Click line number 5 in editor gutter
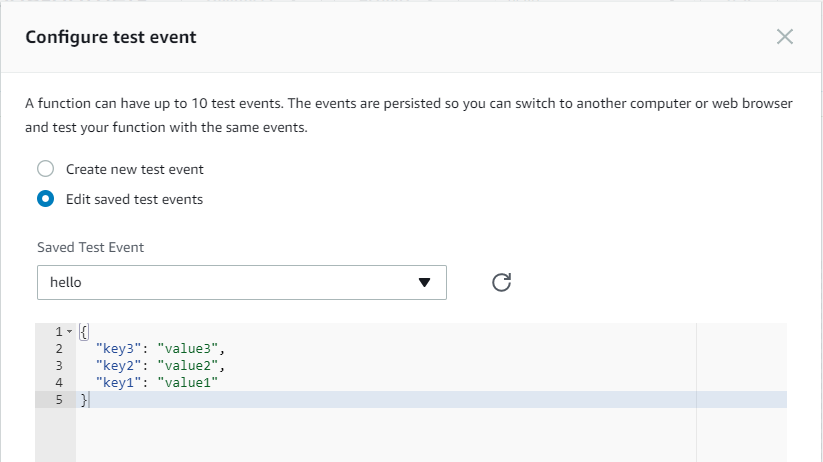 [59, 400]
